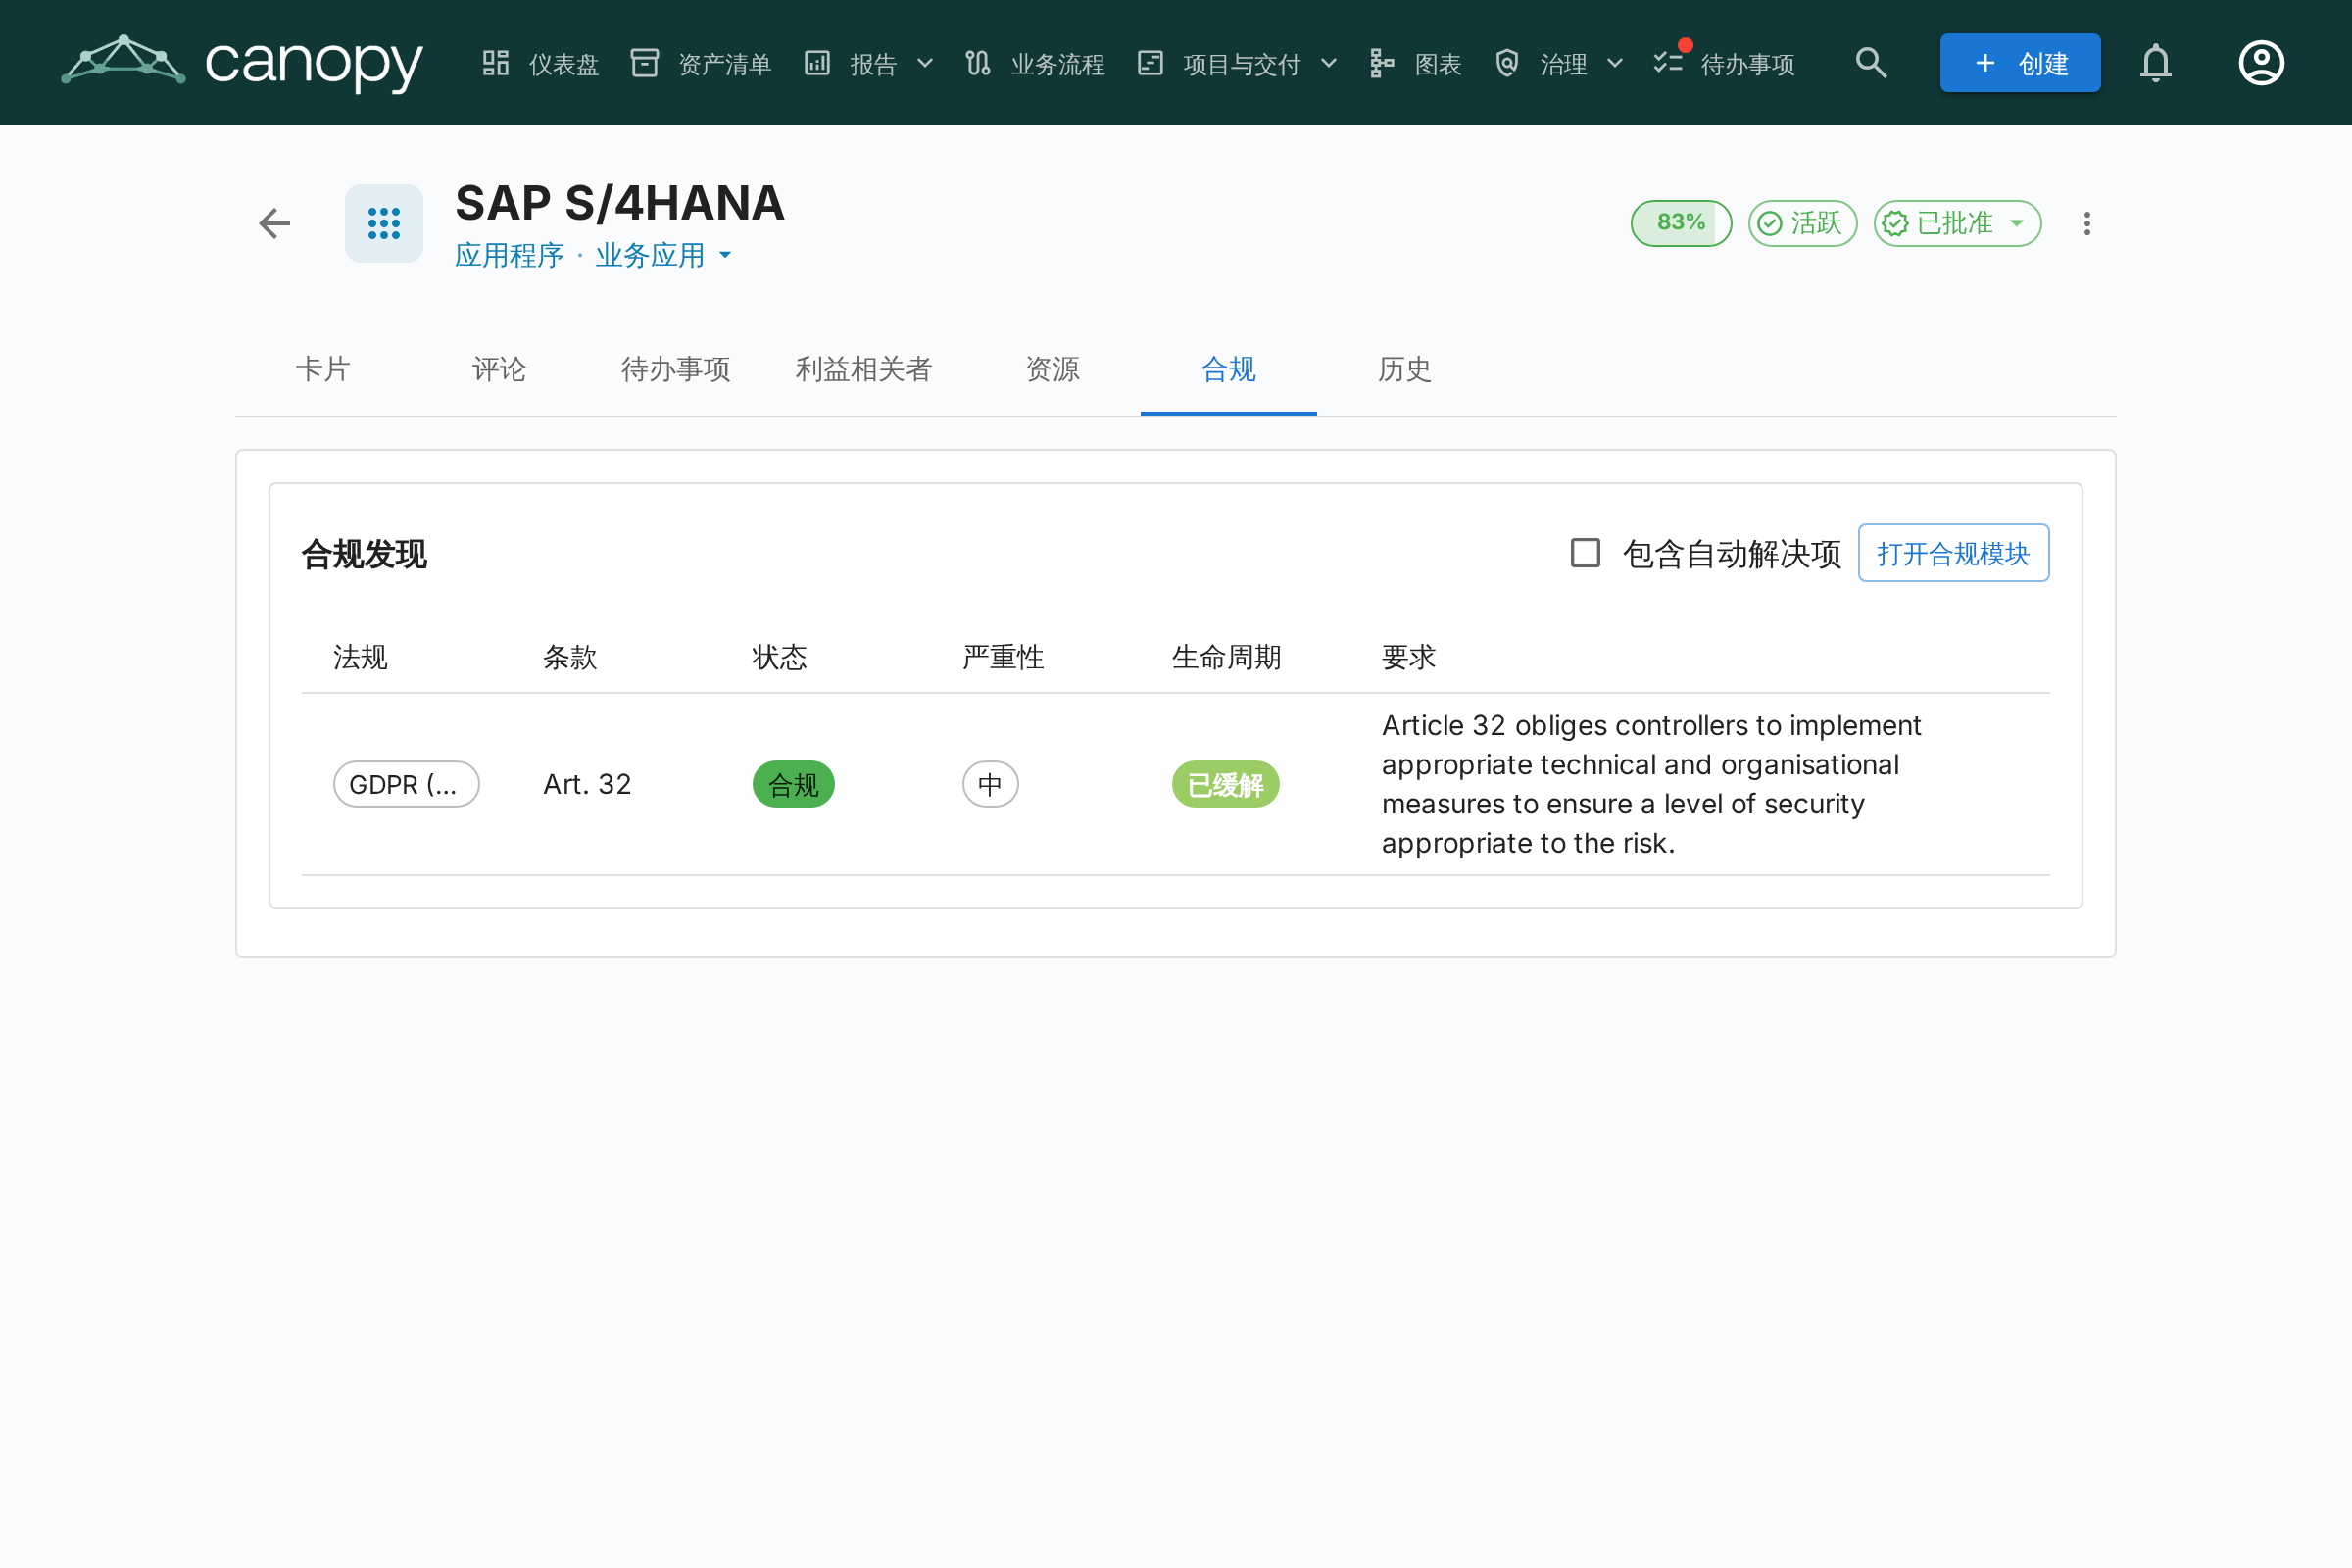Click the SAP S/4HANA page title
Image resolution: width=2352 pixels, height=1568 pixels.
(x=620, y=203)
